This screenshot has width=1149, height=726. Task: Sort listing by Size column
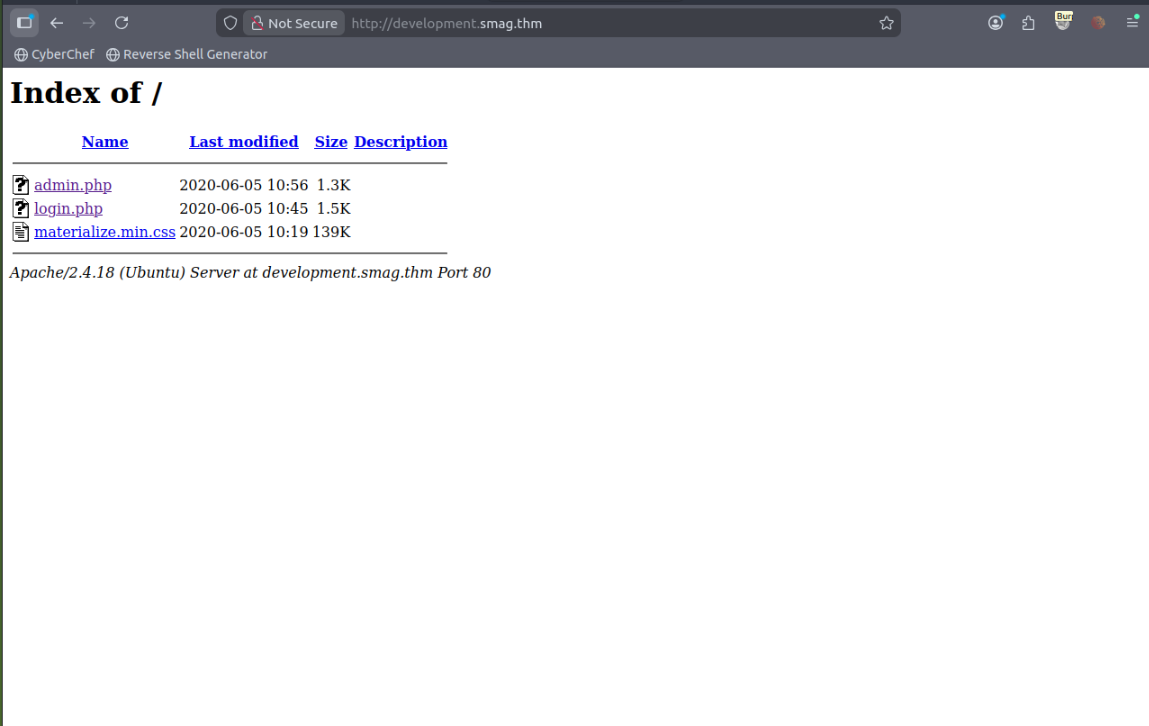coord(331,142)
